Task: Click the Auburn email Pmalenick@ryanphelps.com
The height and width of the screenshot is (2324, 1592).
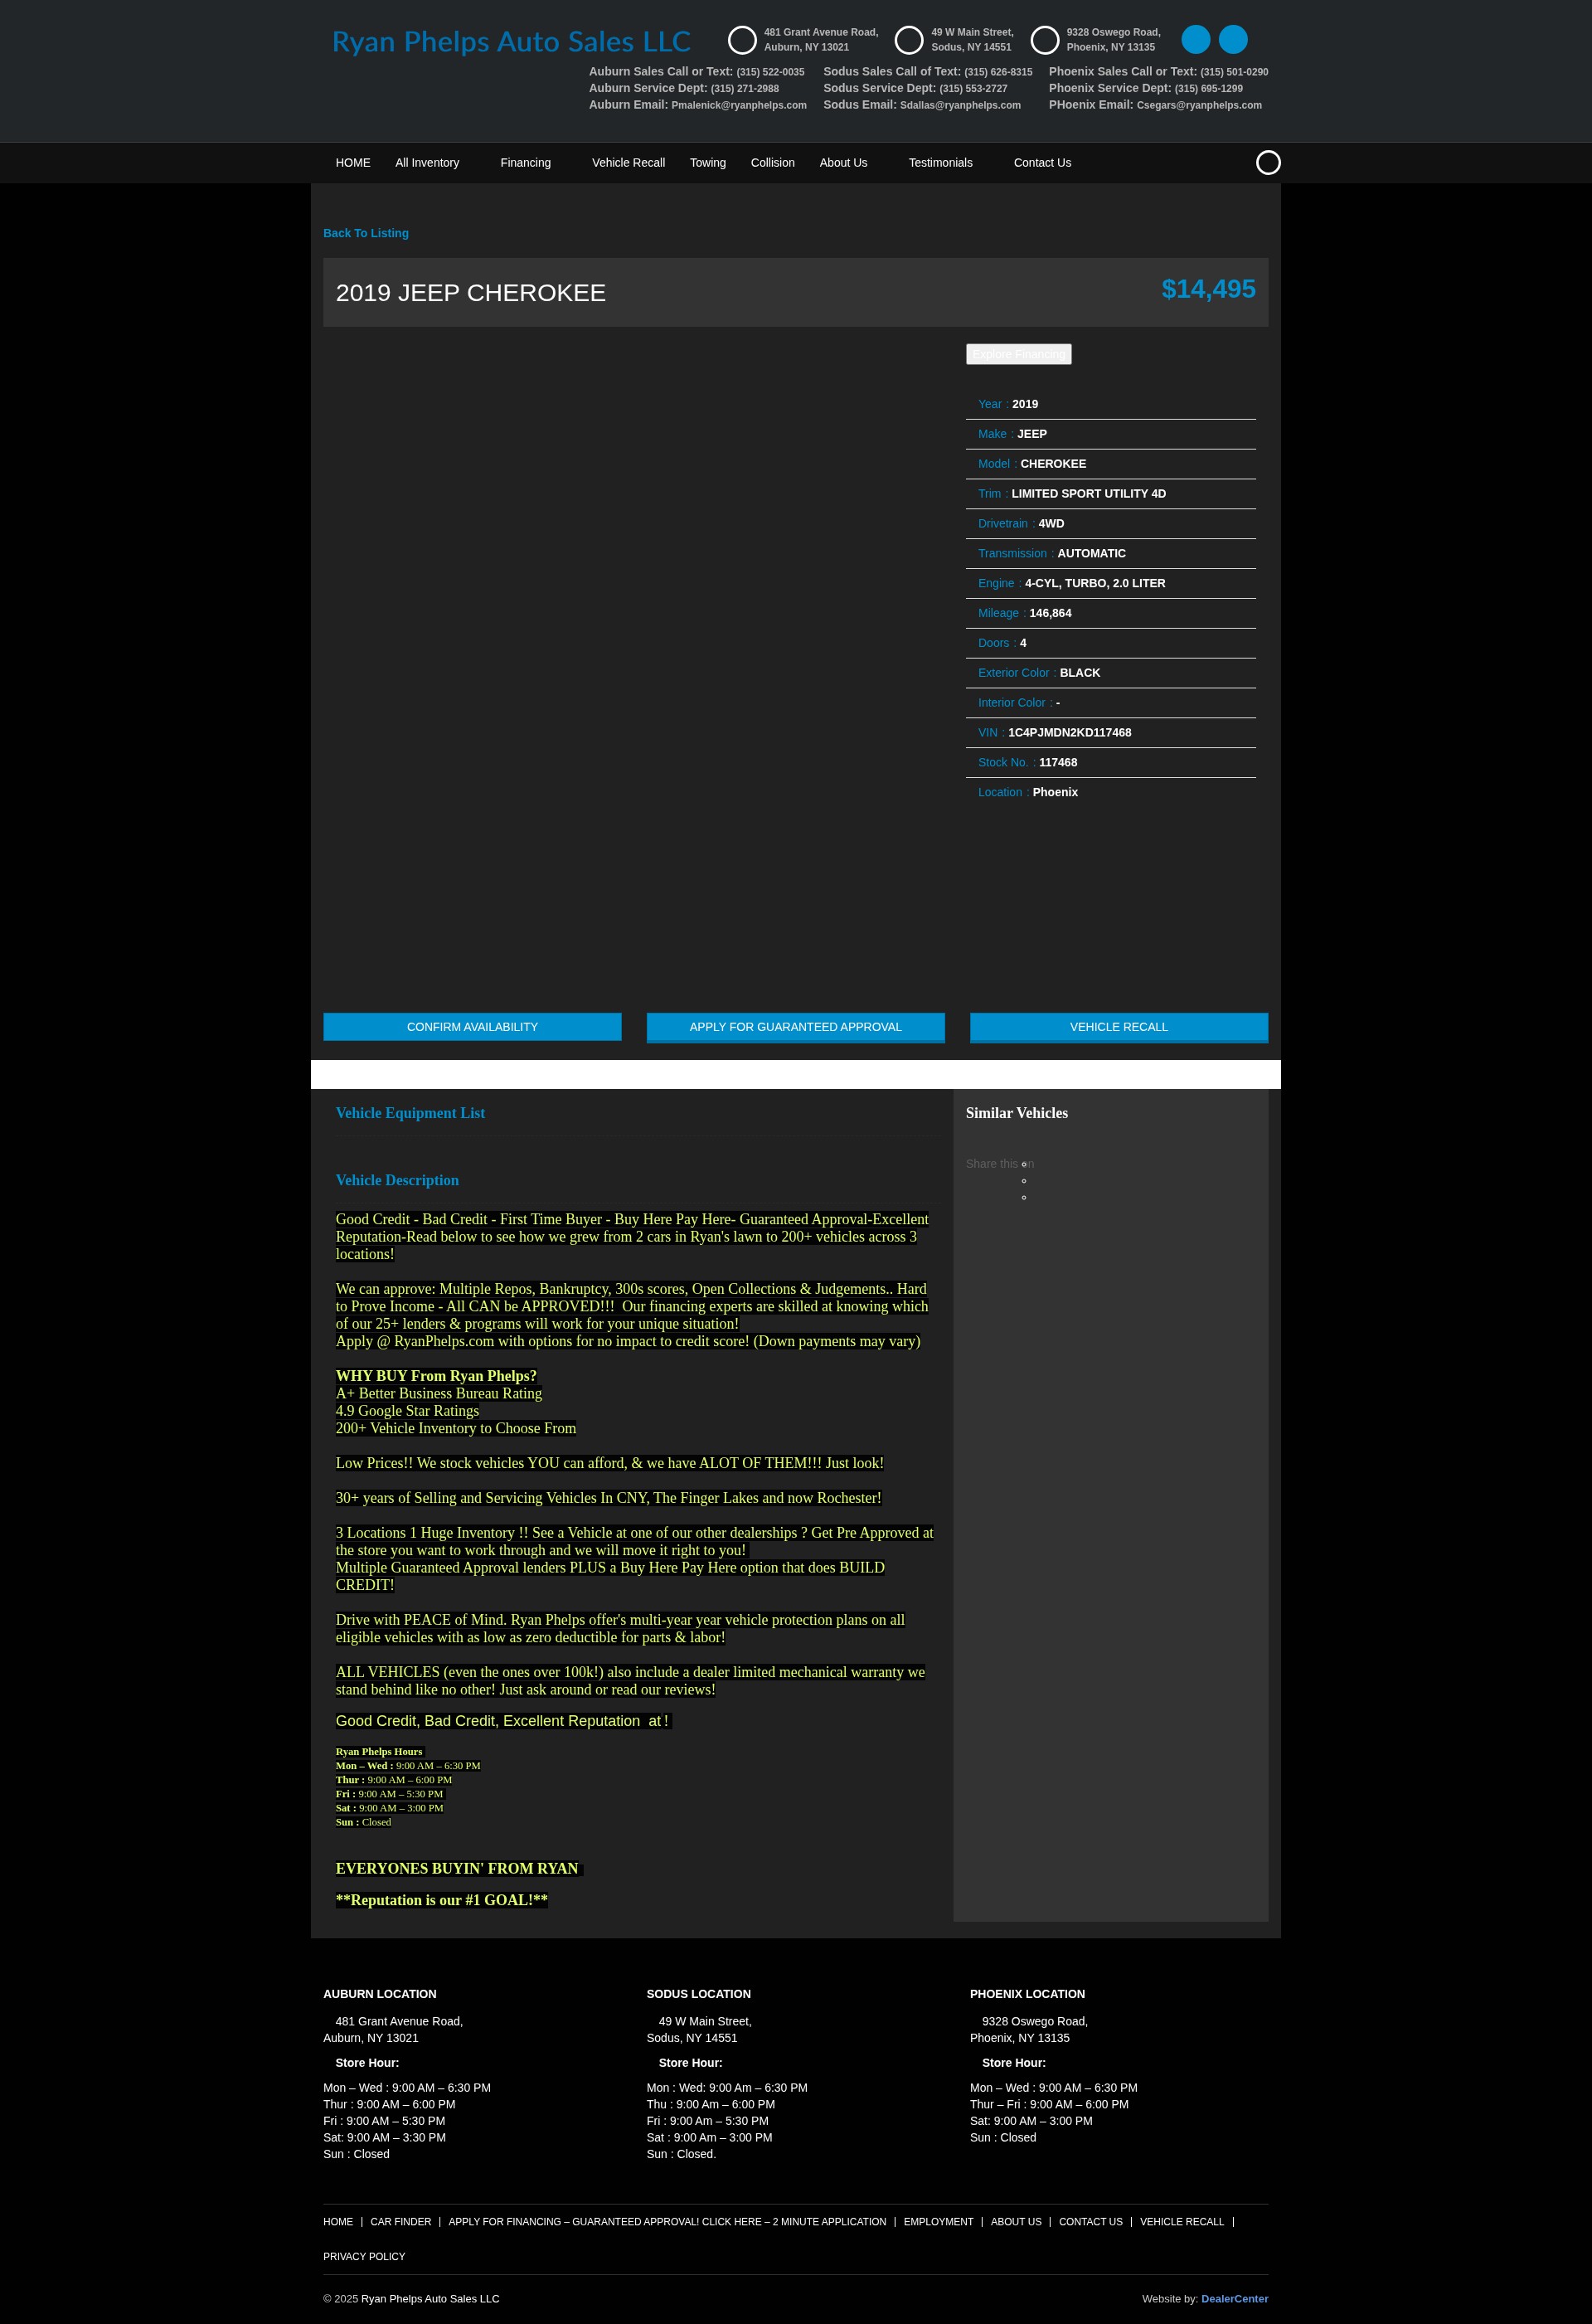Action: (739, 105)
